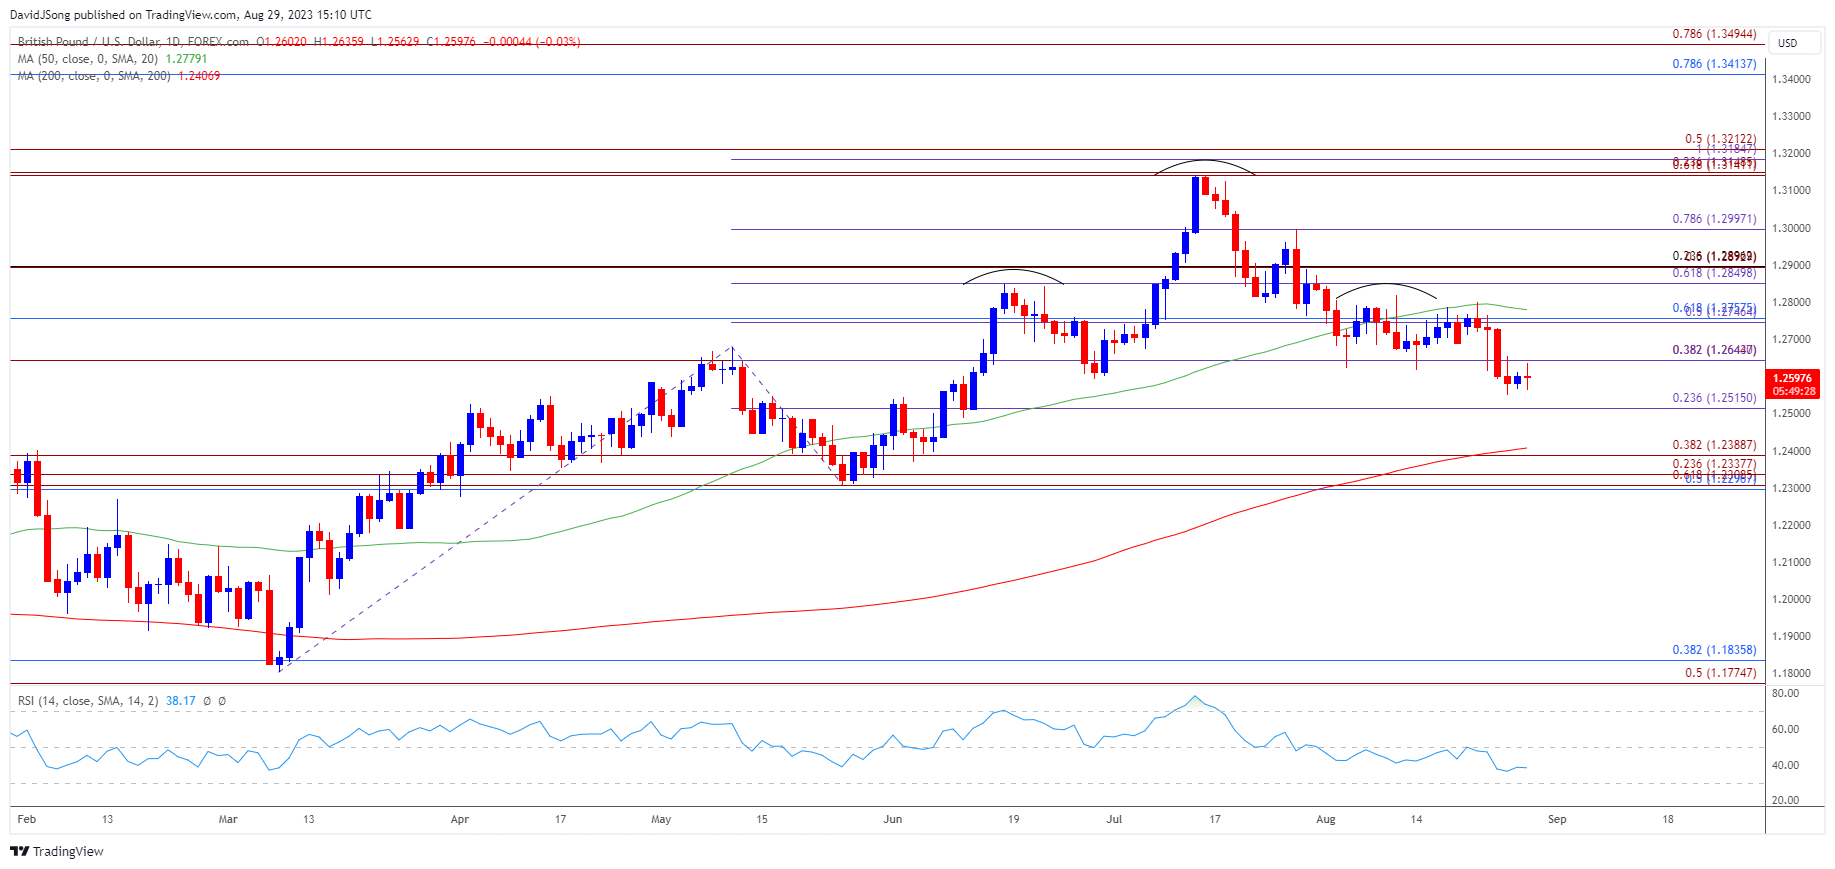Screen dimensions: 1835x869
Task: Select the 0.618 (1.28498) Fibonacci label
Action: click(x=1714, y=273)
